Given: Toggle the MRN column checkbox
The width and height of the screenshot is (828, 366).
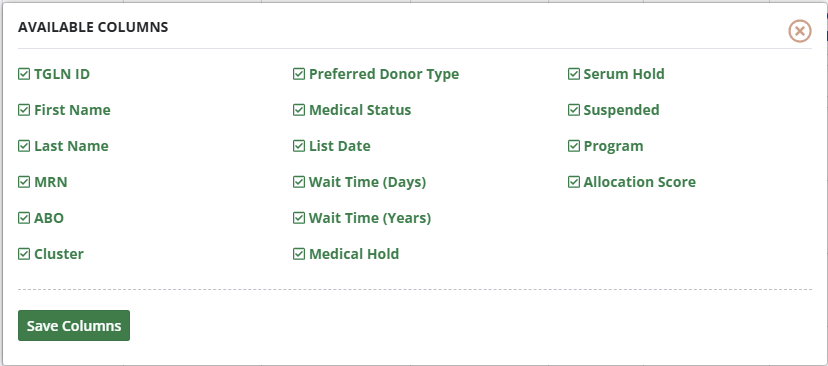Looking at the screenshot, I should click(x=24, y=182).
